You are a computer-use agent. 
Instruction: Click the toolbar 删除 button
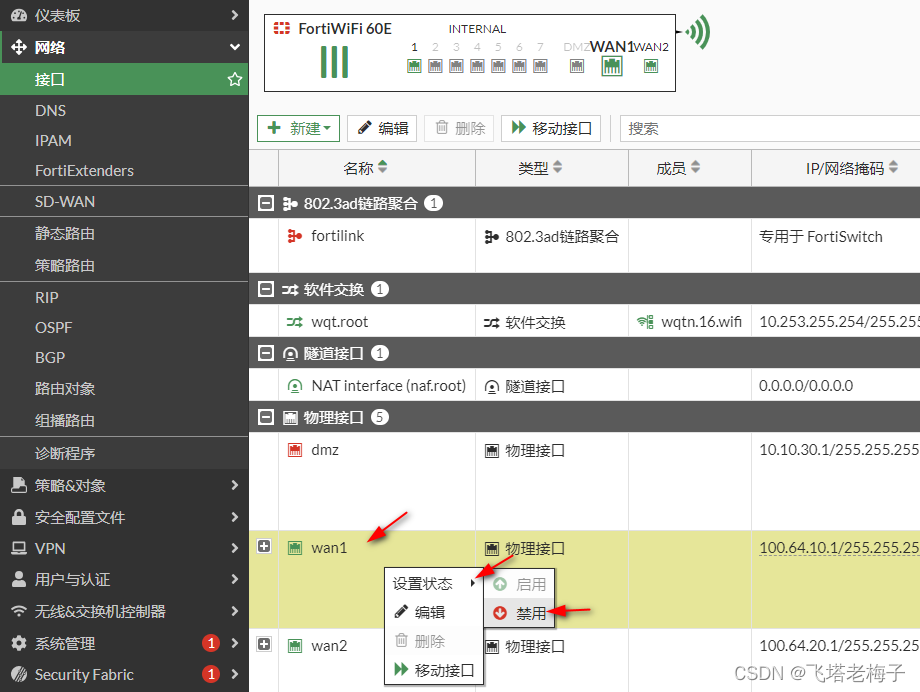(459, 129)
